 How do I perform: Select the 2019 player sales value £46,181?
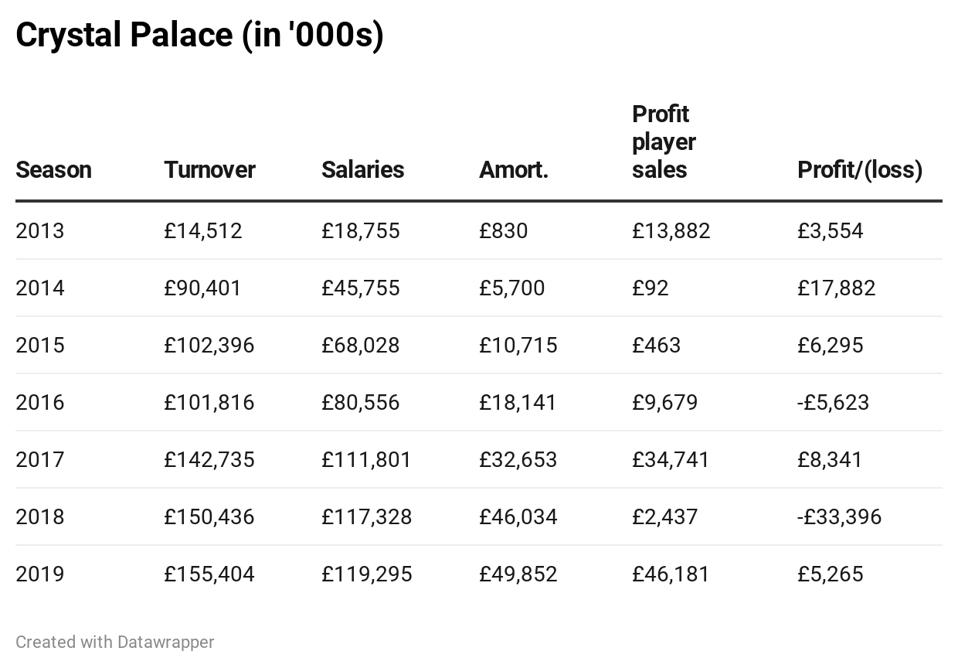[x=670, y=574]
